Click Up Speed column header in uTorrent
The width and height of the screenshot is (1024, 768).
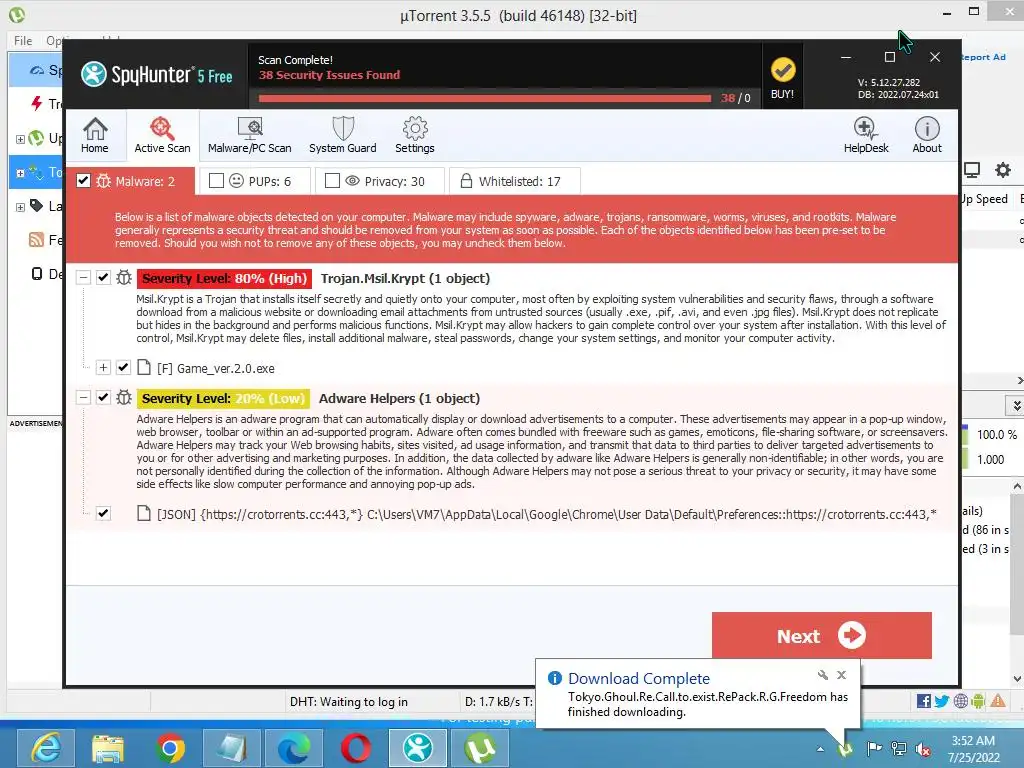click(x=985, y=199)
